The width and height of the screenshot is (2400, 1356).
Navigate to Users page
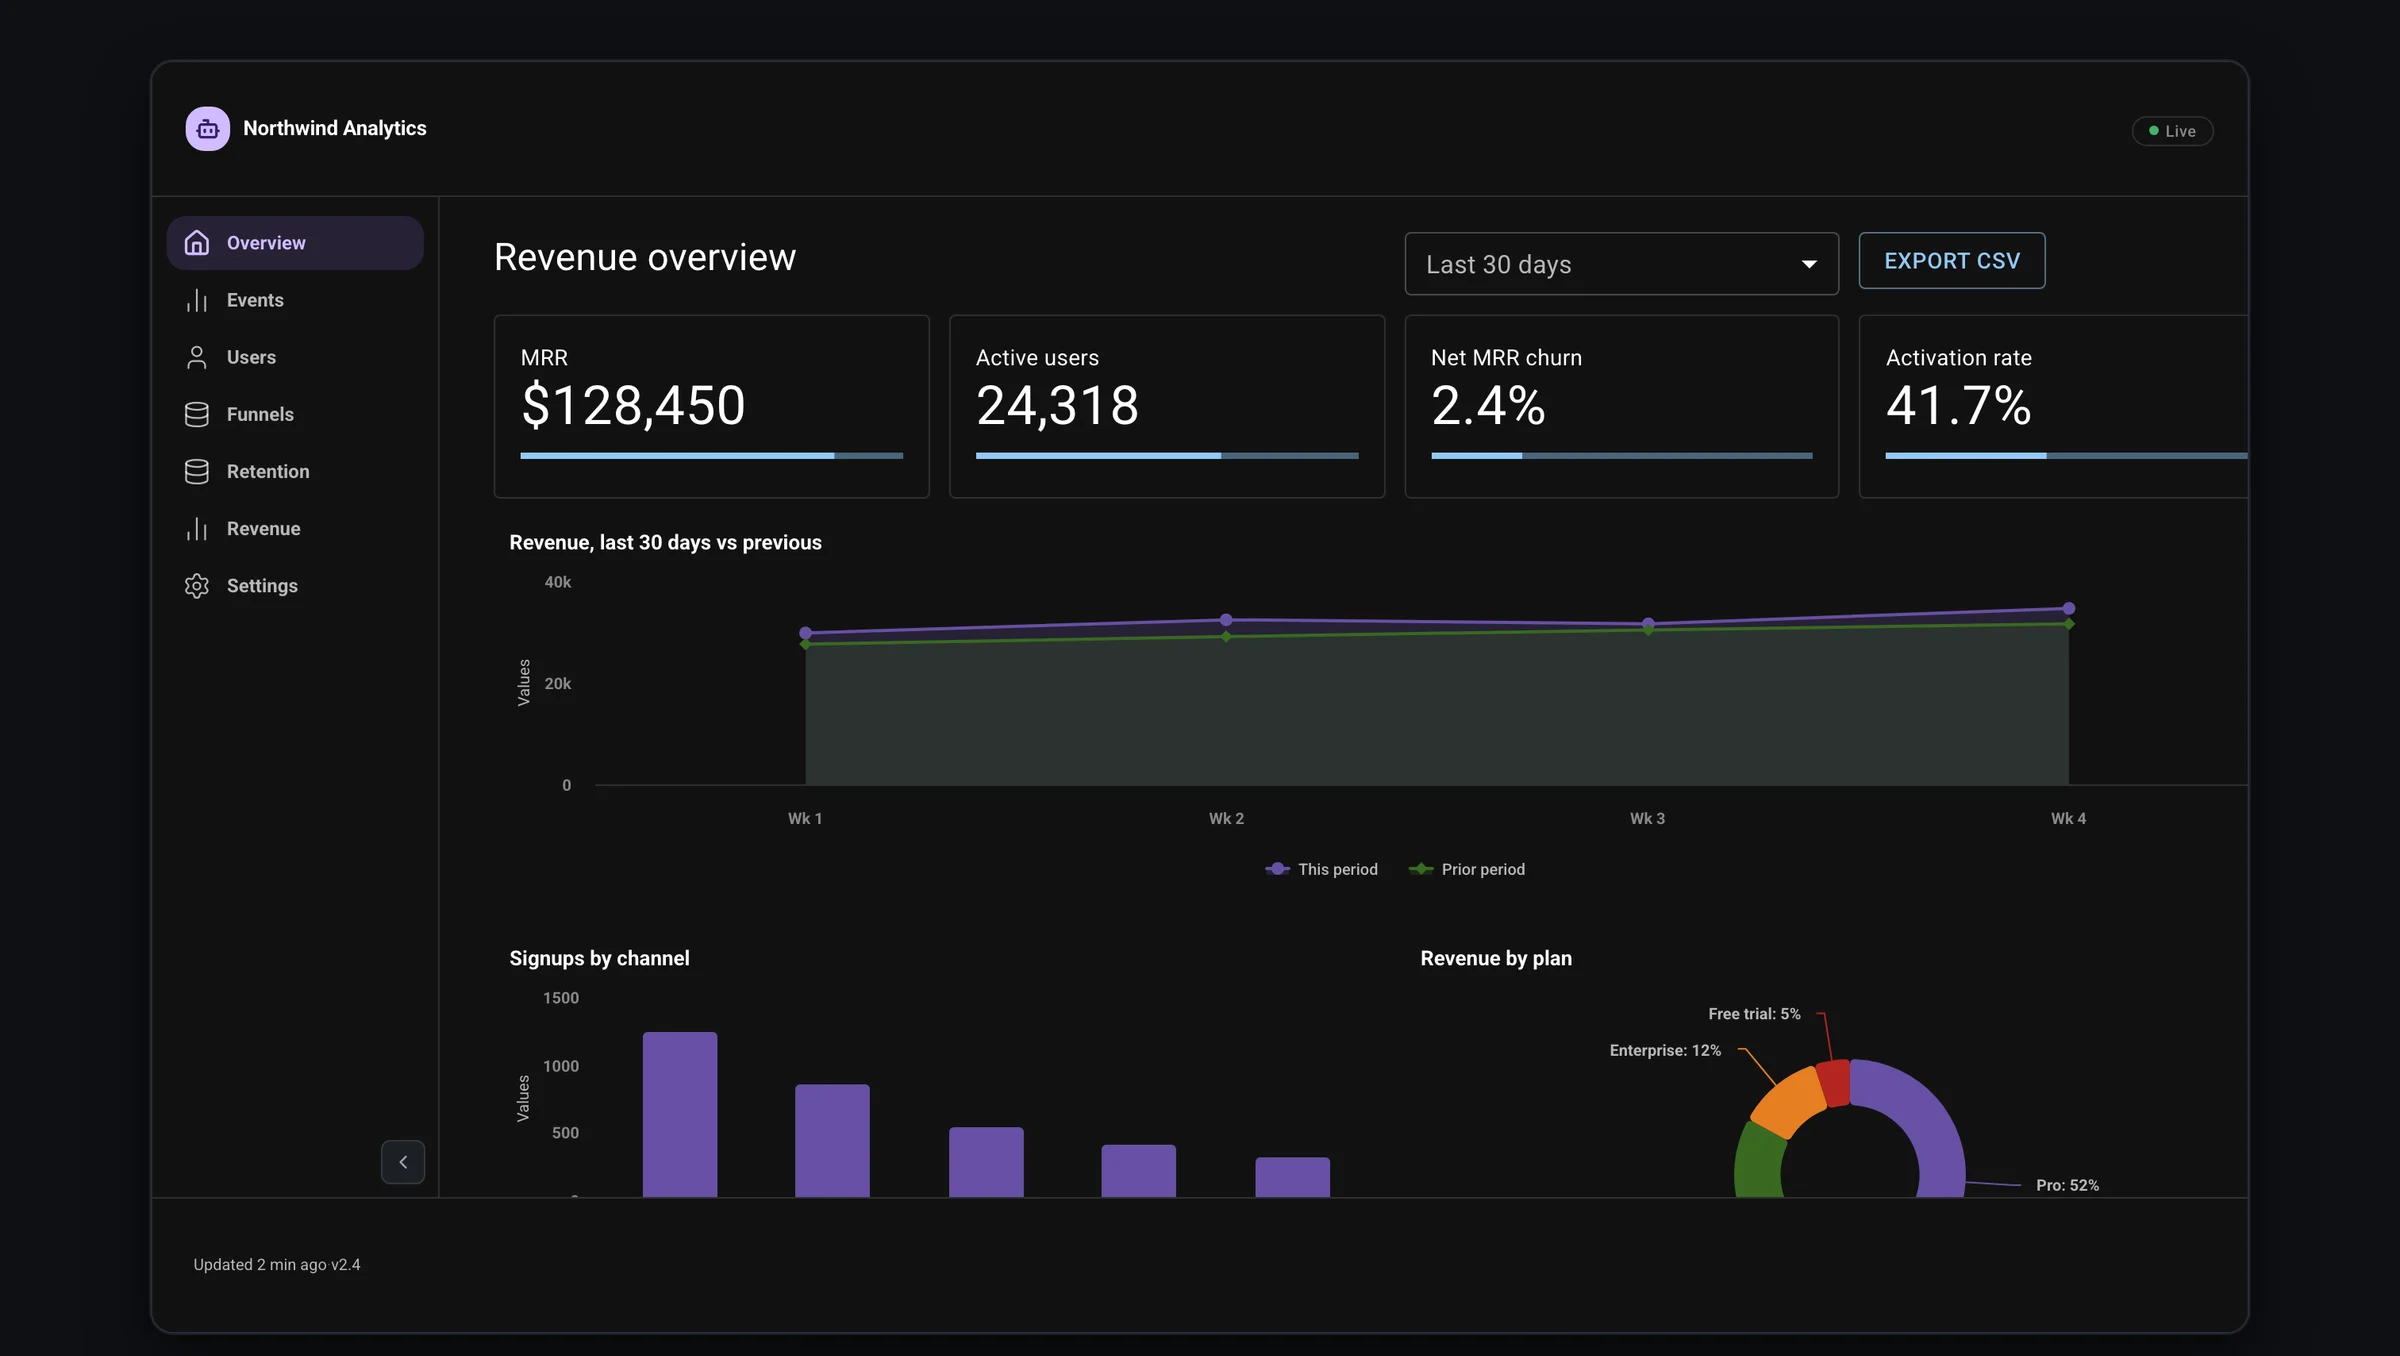295,357
